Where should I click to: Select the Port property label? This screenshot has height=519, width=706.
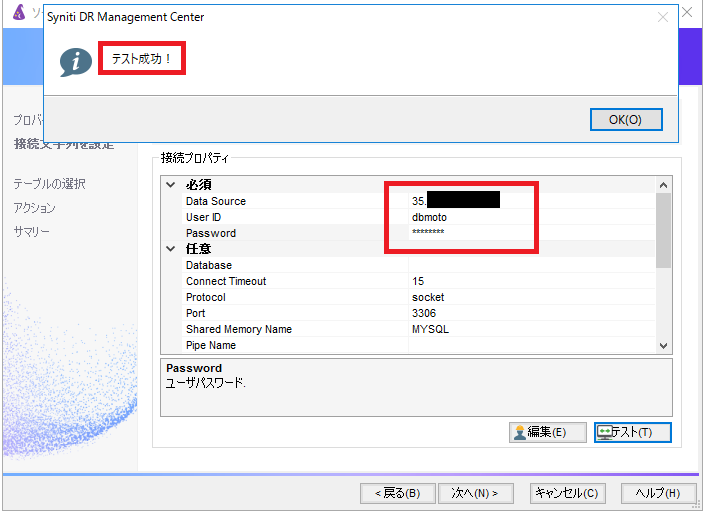(195, 313)
